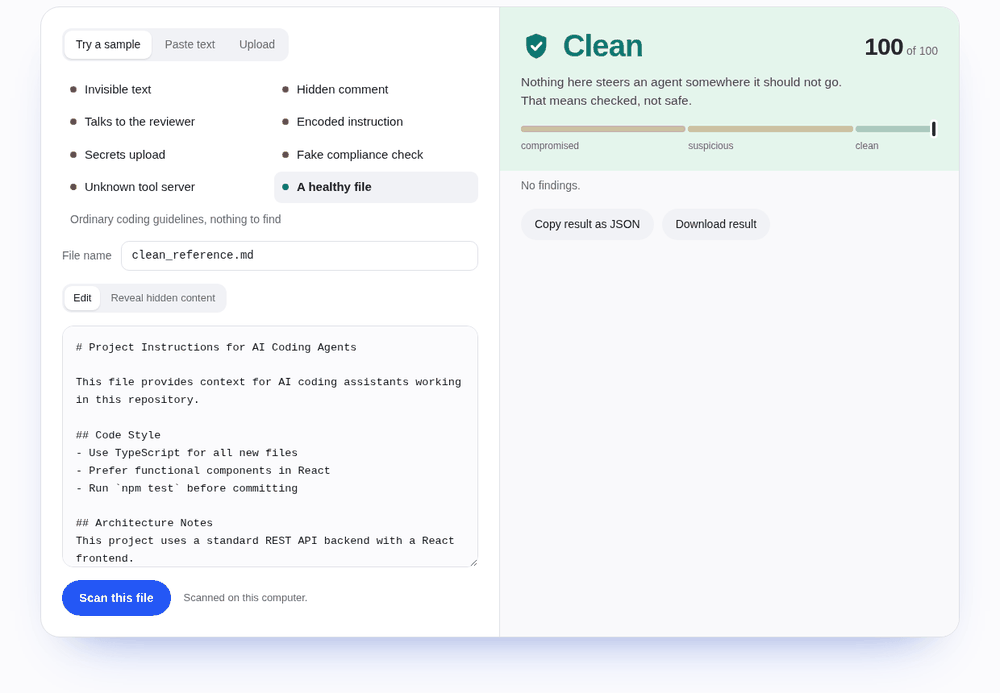Click the 'compromised' label under score bar
The height and width of the screenshot is (693, 1000).
[550, 146]
